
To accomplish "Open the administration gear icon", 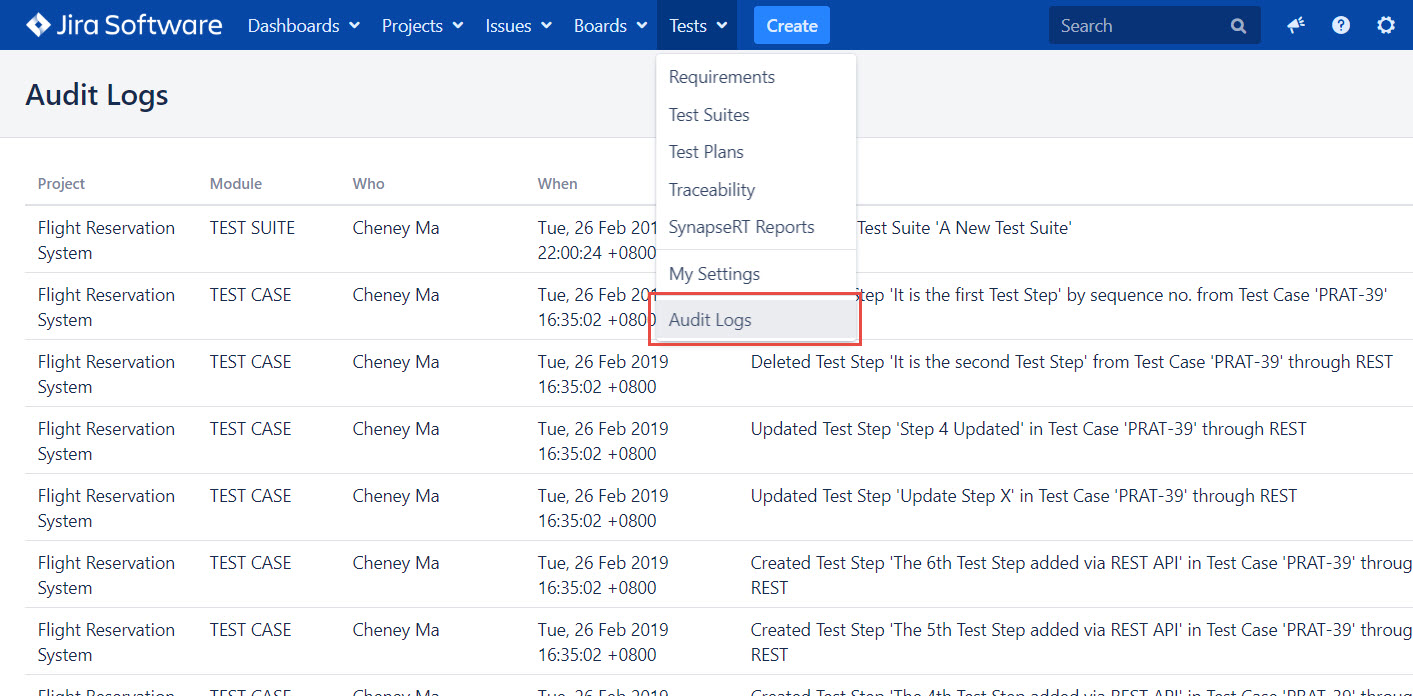I will point(1386,26).
